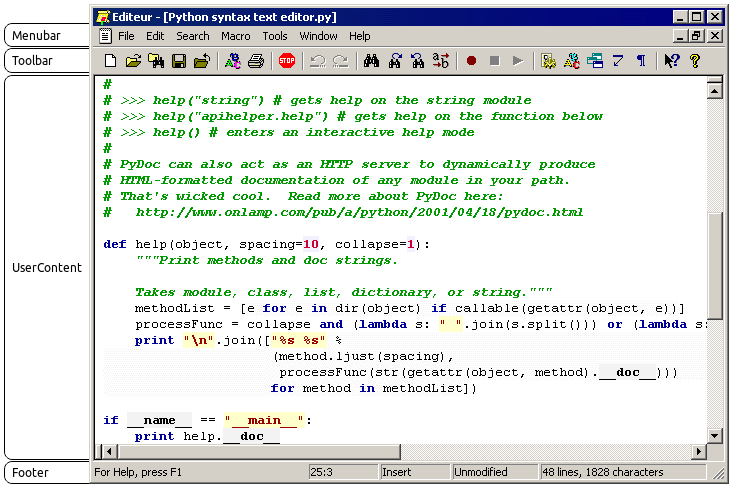This screenshot has height=488, width=733.
Task: Click the Print icon in toolbar
Action: (x=255, y=61)
